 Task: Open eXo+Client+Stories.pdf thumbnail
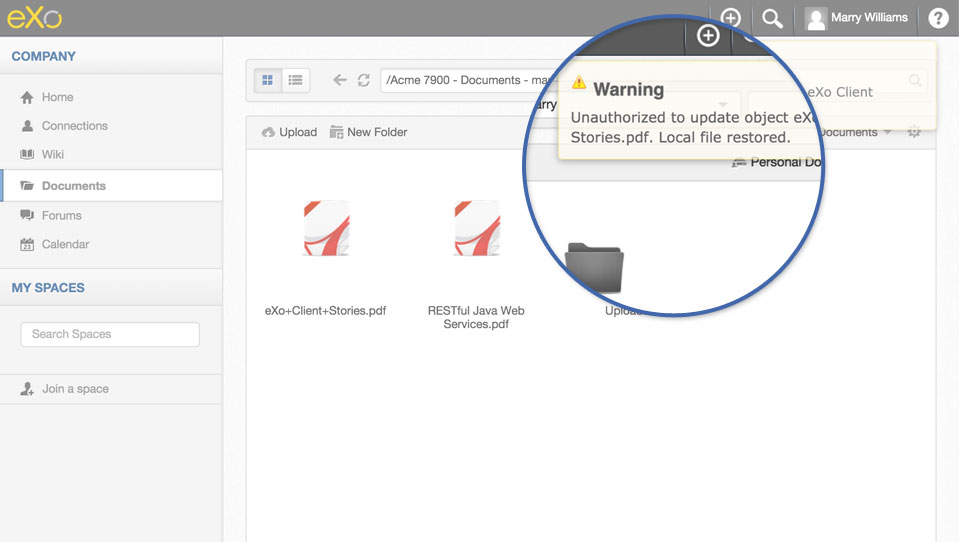click(326, 228)
